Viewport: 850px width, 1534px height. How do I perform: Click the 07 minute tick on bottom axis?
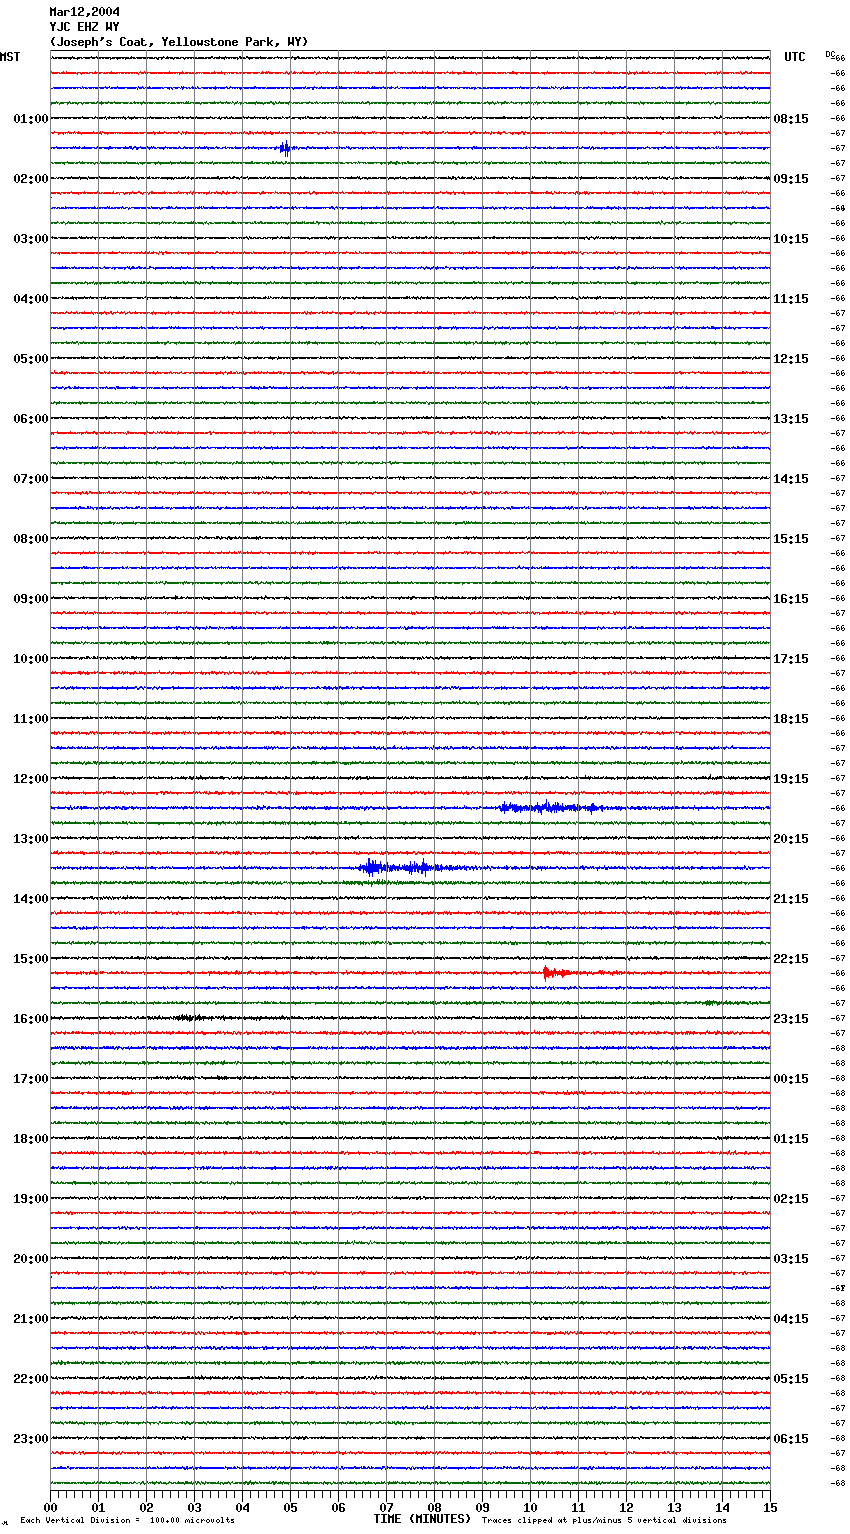click(x=386, y=1507)
